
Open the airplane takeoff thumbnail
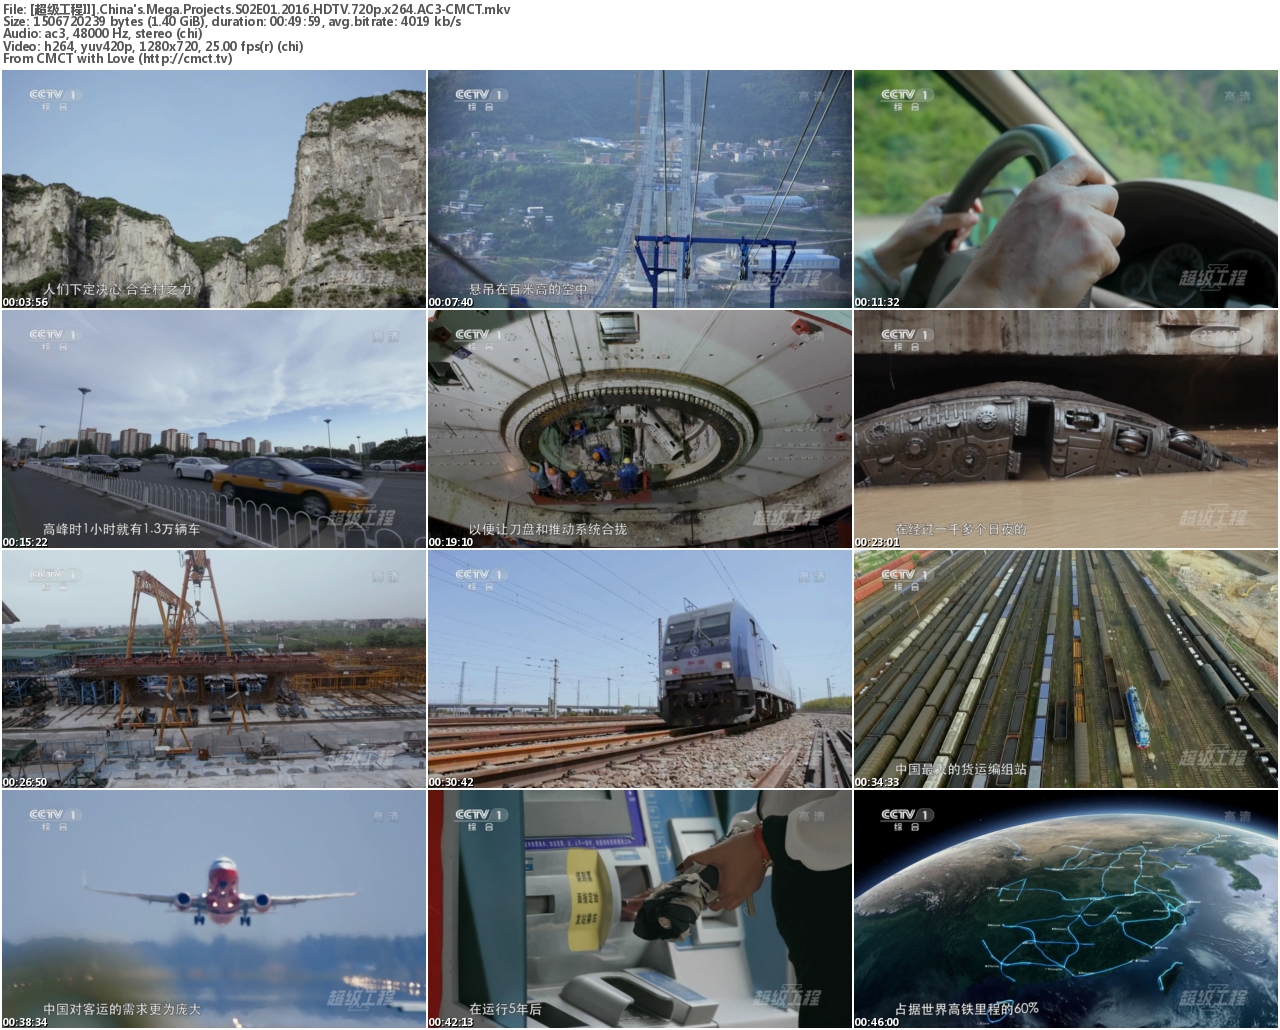click(213, 909)
